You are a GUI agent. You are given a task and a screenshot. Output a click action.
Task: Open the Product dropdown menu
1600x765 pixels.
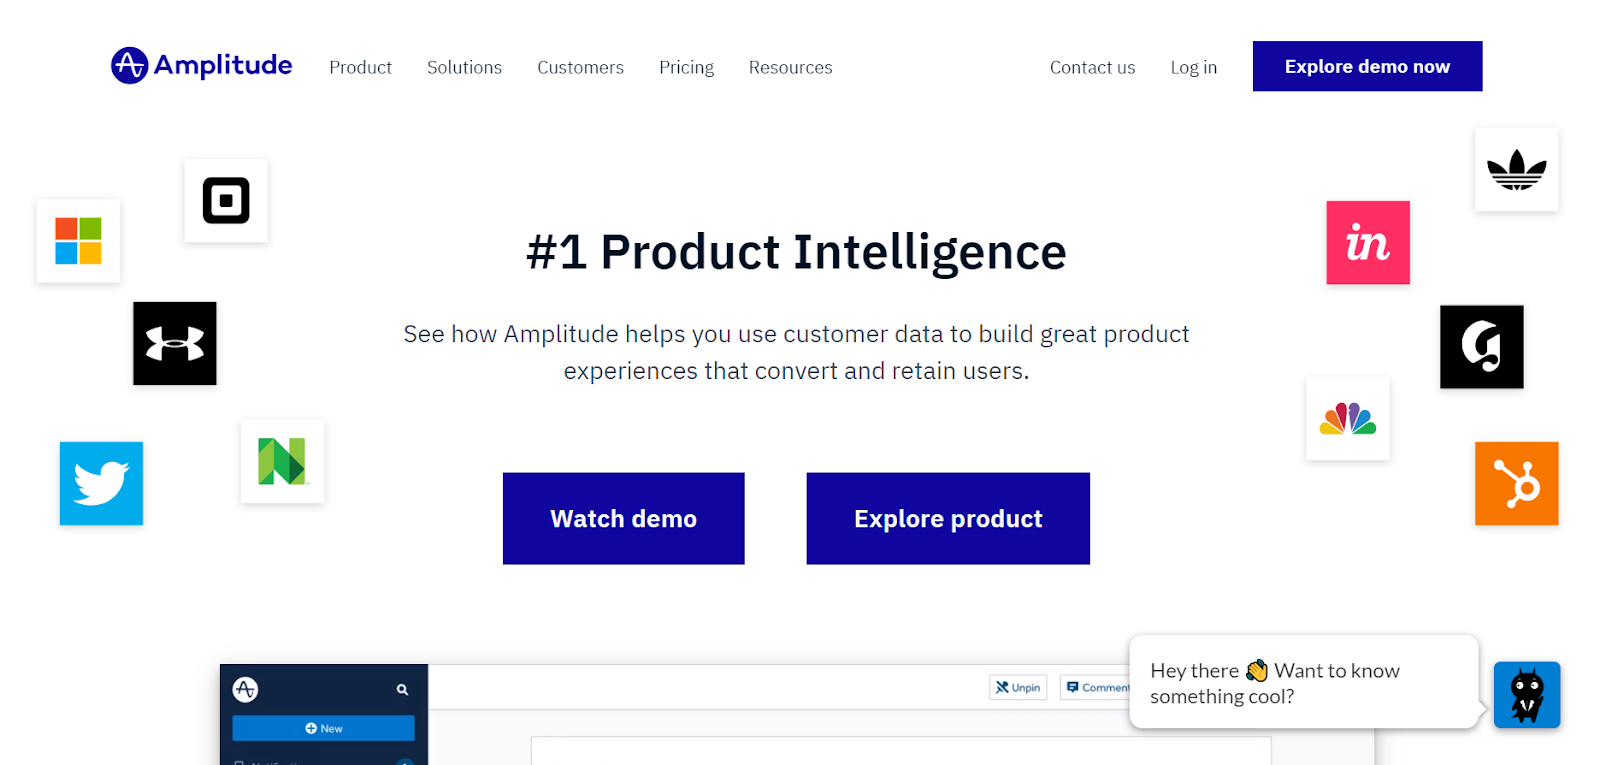click(x=360, y=67)
